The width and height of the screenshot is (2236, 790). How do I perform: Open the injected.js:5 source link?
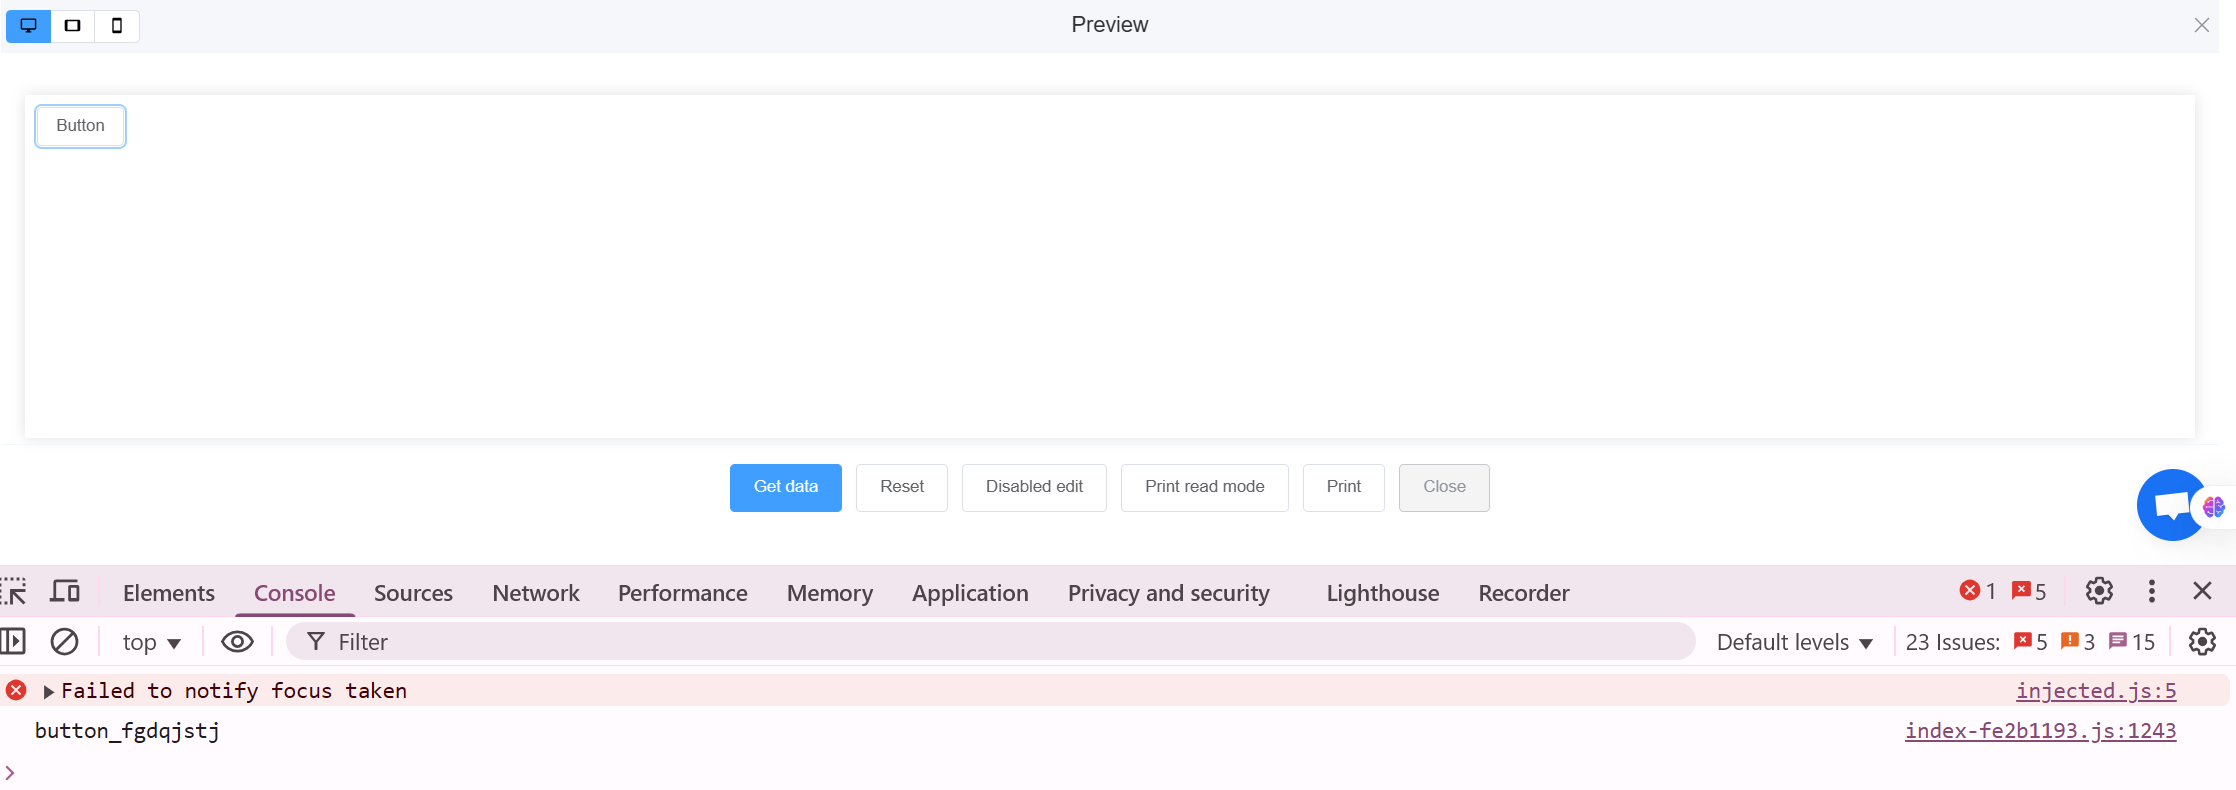click(2095, 691)
